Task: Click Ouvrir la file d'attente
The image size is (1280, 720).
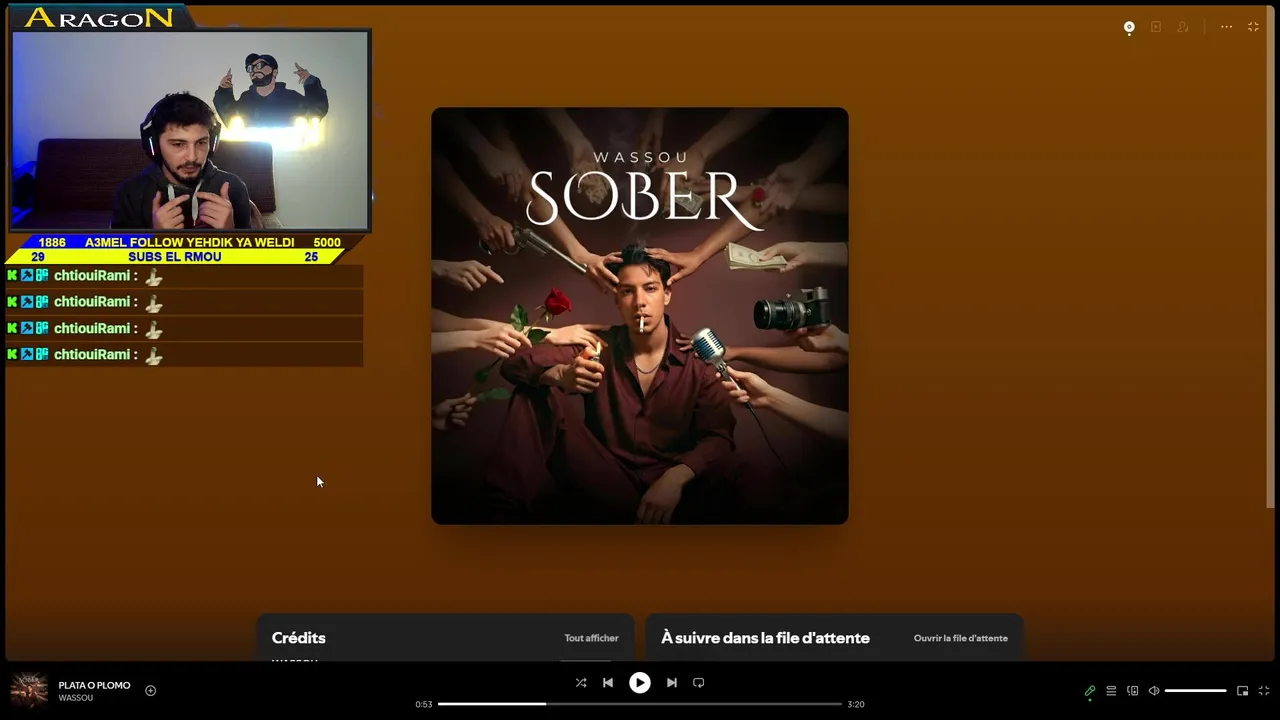Action: point(961,638)
